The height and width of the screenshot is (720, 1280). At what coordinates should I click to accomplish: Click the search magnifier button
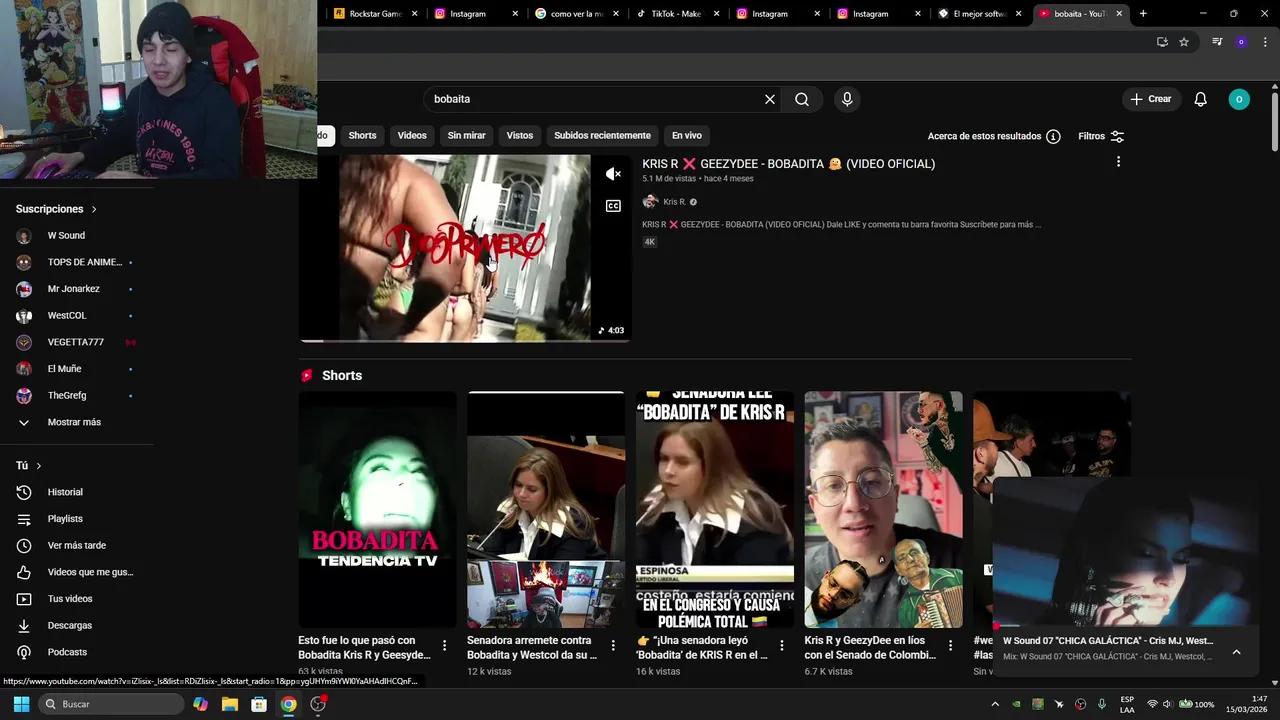pyautogui.click(x=802, y=99)
